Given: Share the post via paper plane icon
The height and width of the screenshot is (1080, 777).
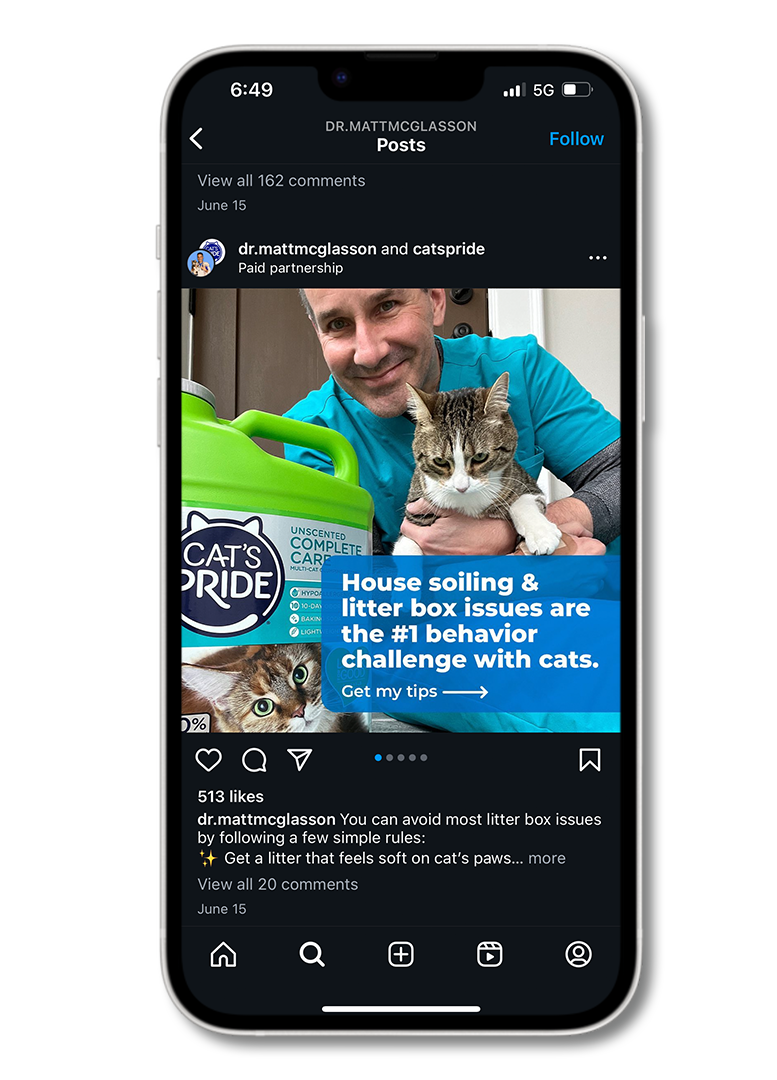Looking at the screenshot, I should [x=300, y=759].
